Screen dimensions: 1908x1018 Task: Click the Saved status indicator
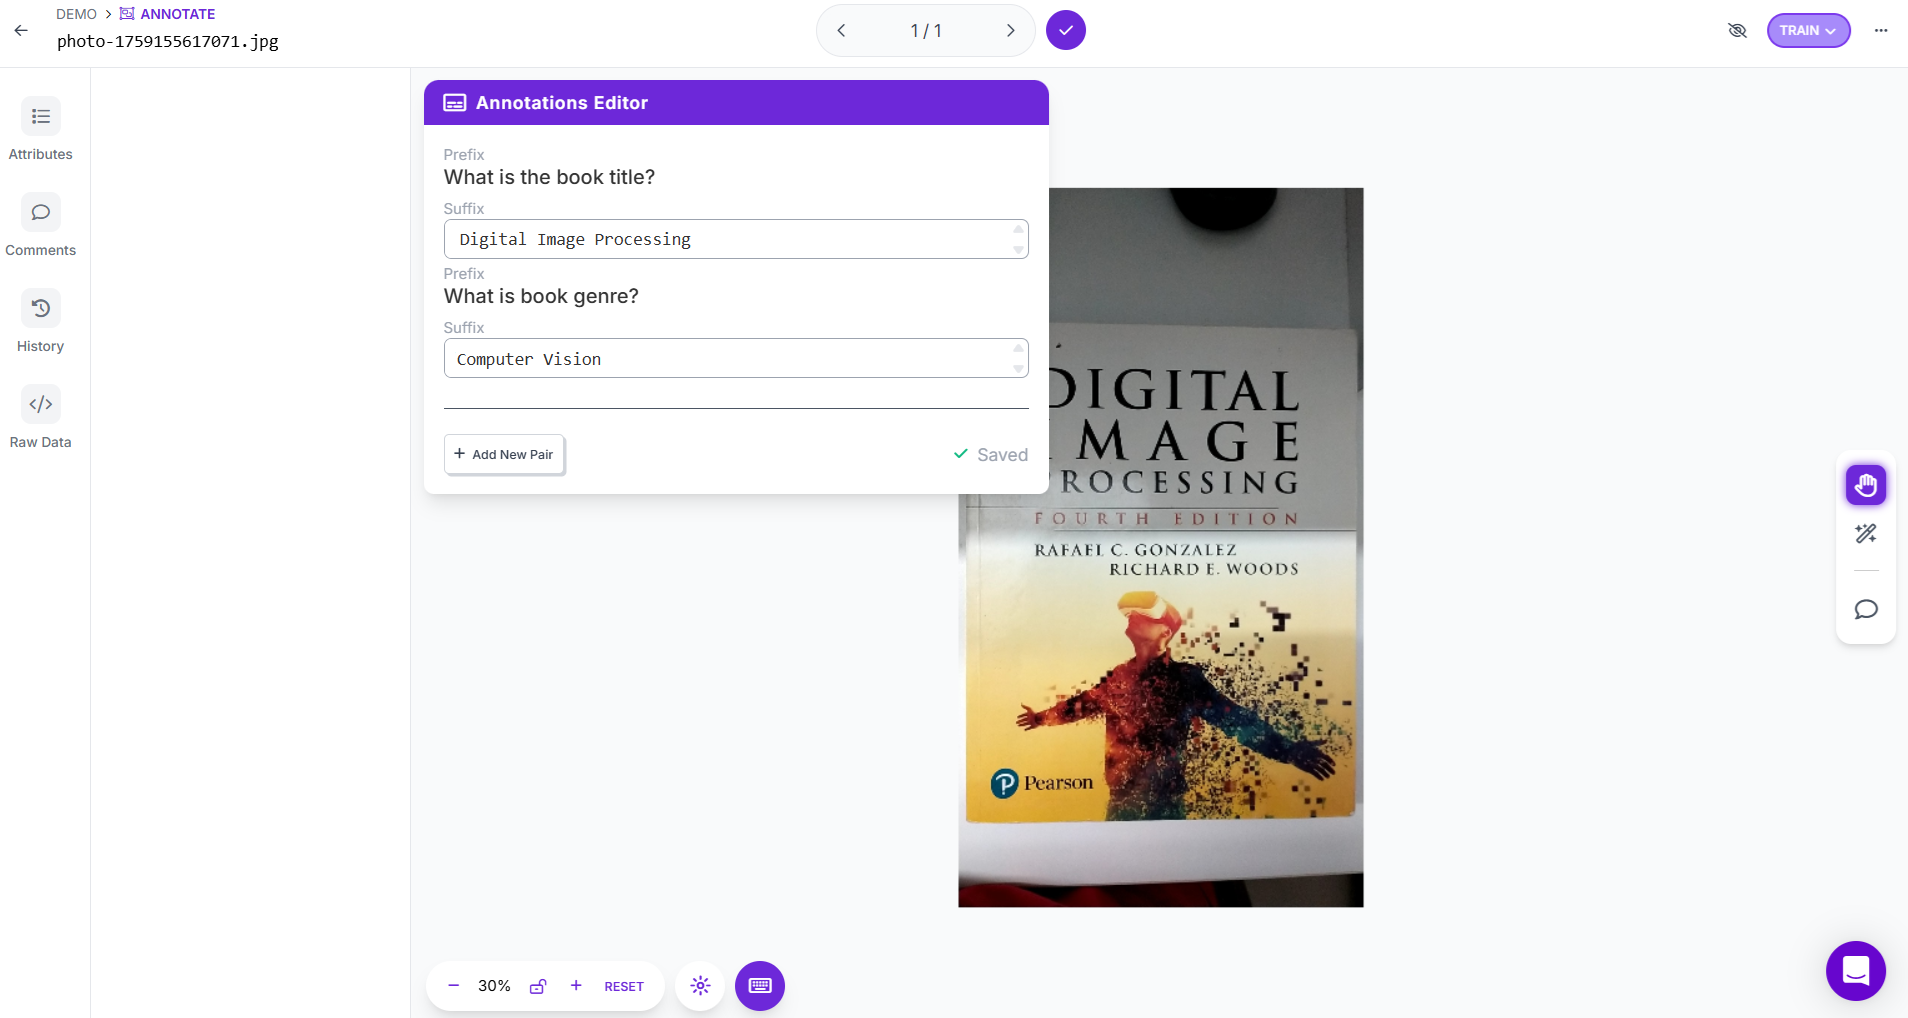(x=990, y=455)
